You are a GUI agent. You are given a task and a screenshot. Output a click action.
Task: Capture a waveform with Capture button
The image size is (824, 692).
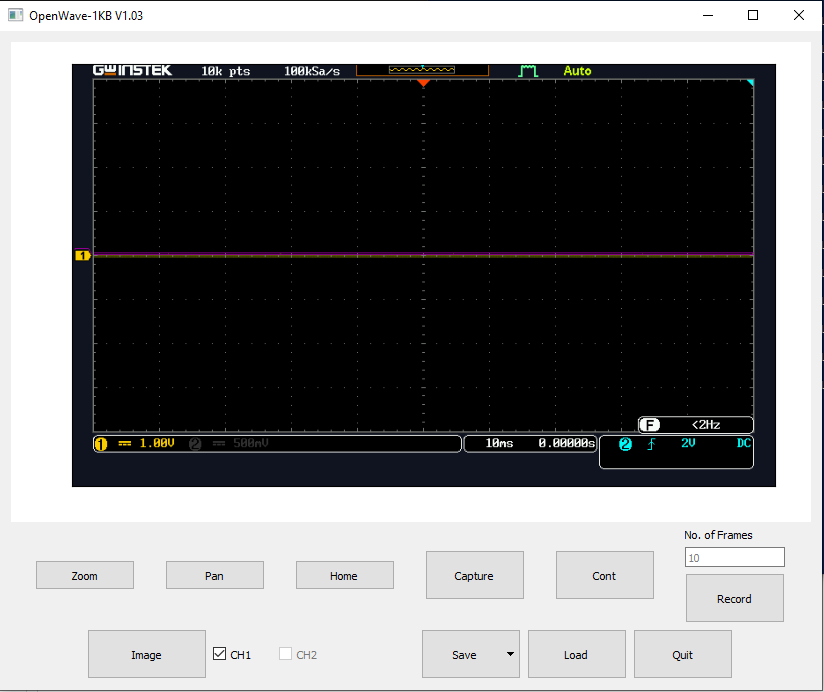pos(475,575)
